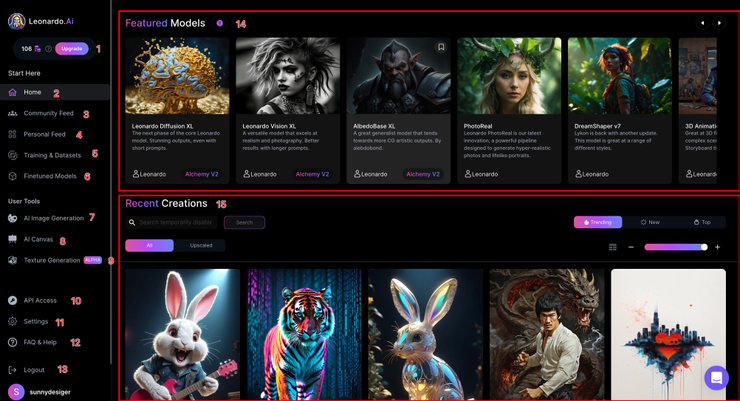
Task: Click the bookmark icon on AlbedoBase XL
Action: pyautogui.click(x=441, y=47)
